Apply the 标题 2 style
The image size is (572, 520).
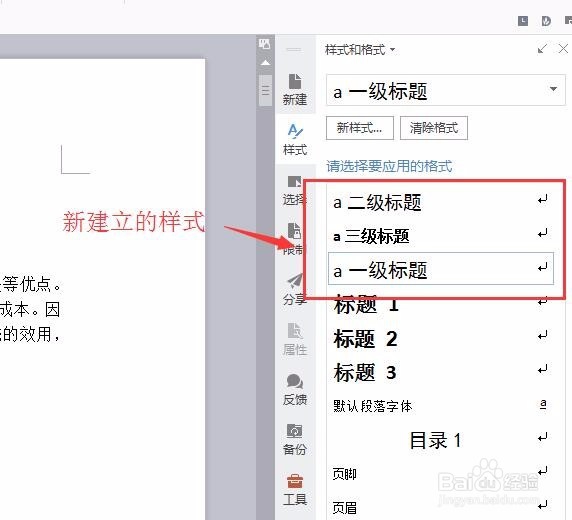click(441, 338)
